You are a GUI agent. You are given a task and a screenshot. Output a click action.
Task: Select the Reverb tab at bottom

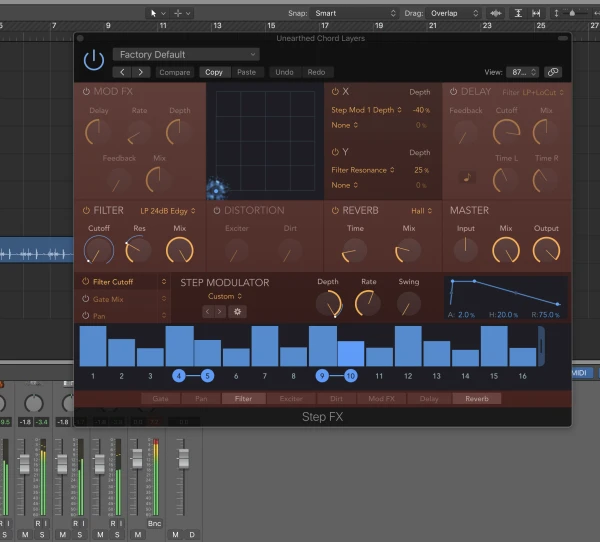click(x=477, y=399)
